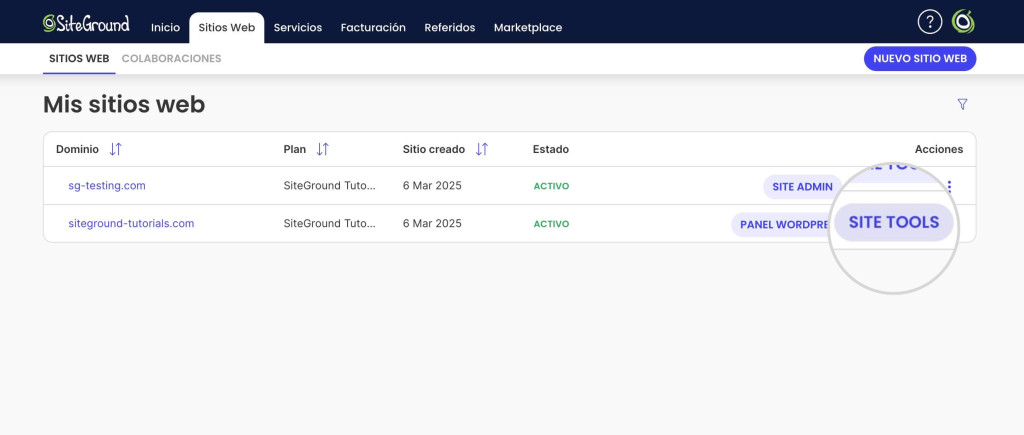Open Referidos menu

(449, 27)
